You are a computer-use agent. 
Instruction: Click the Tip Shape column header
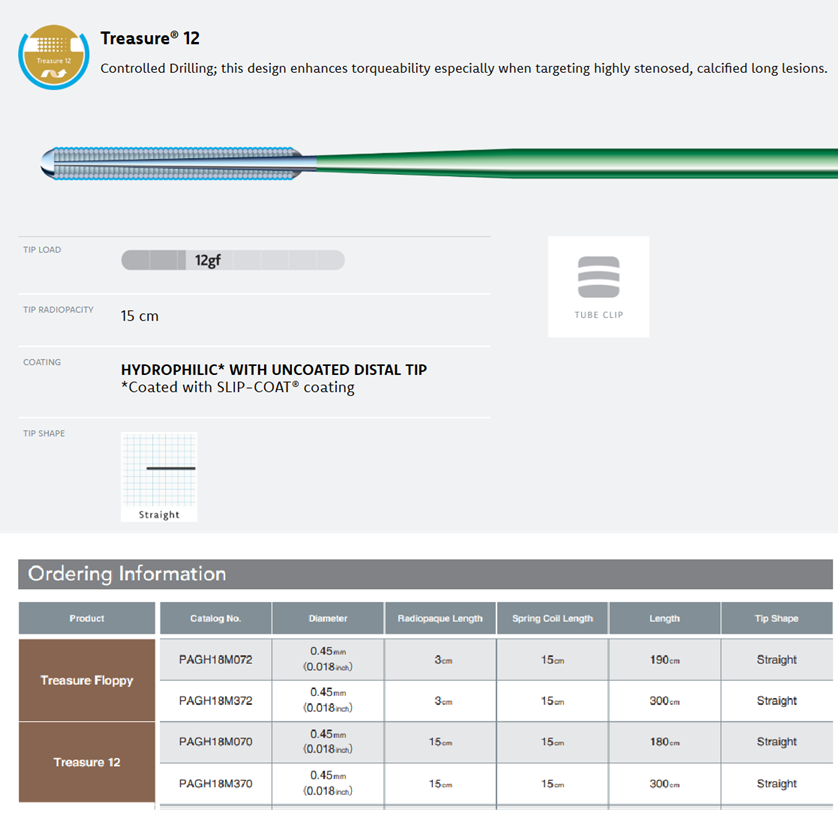[x=776, y=618]
